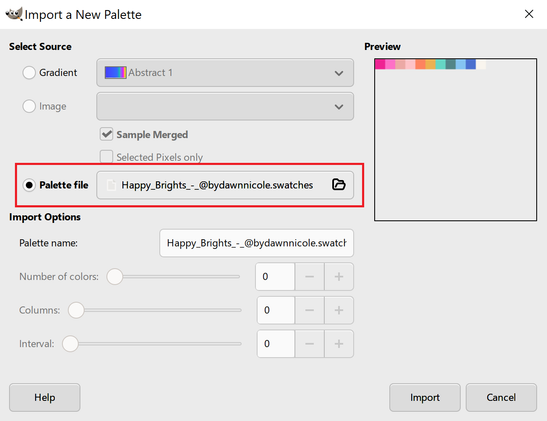Screen dimensions: 547x421
Task: Decrease the Interval value with minus
Action: [x=309, y=344]
